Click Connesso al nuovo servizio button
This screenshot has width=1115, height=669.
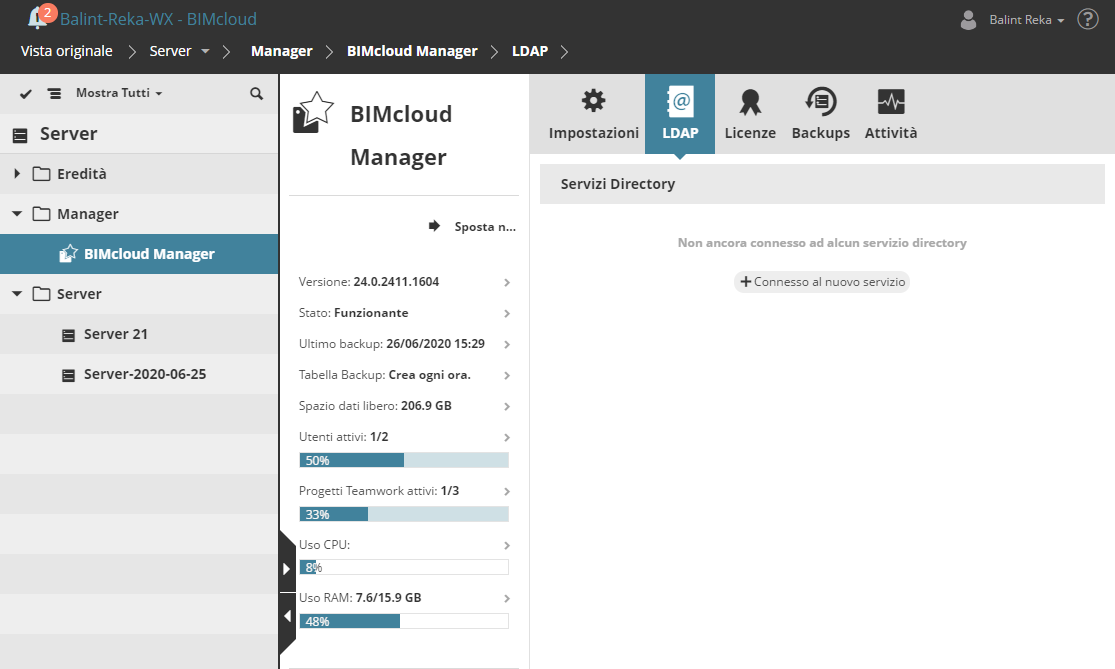pyautogui.click(x=822, y=282)
